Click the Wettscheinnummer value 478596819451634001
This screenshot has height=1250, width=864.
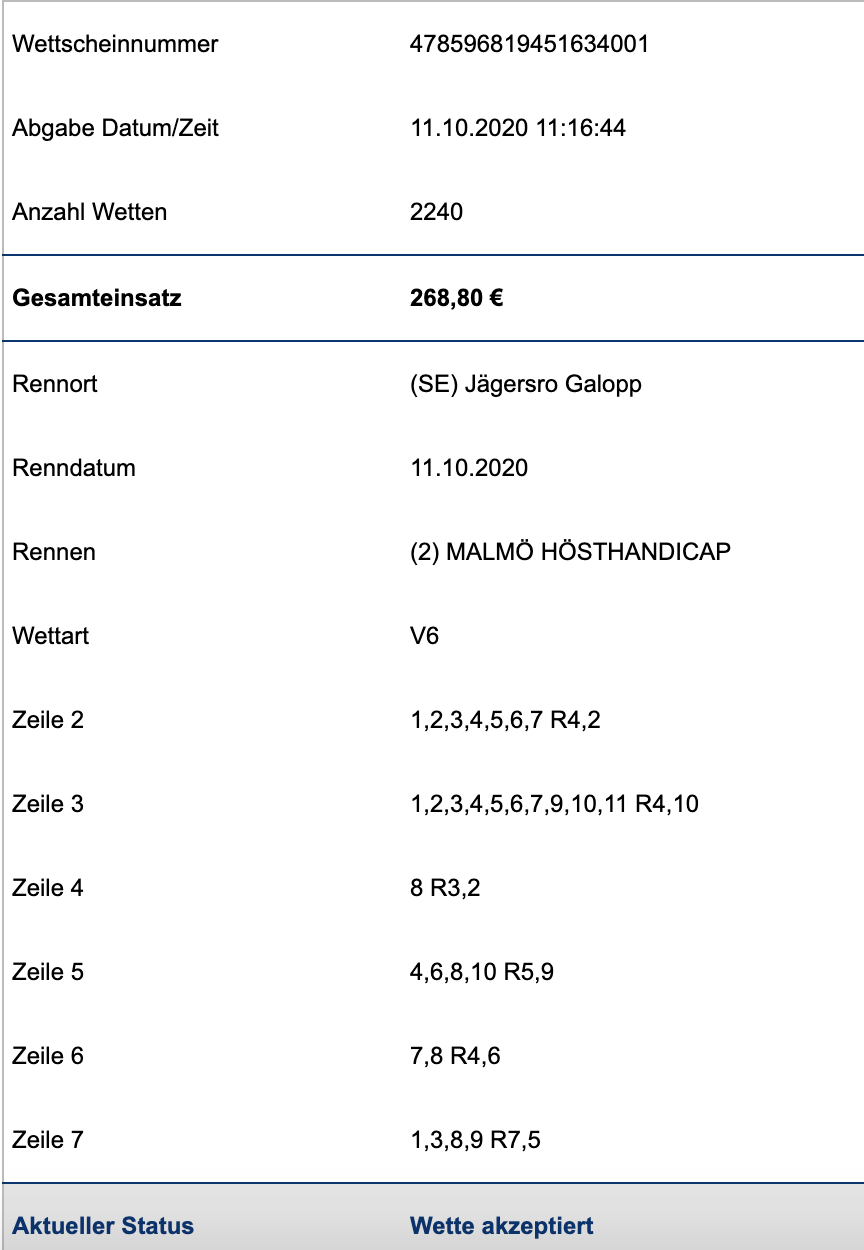(529, 44)
